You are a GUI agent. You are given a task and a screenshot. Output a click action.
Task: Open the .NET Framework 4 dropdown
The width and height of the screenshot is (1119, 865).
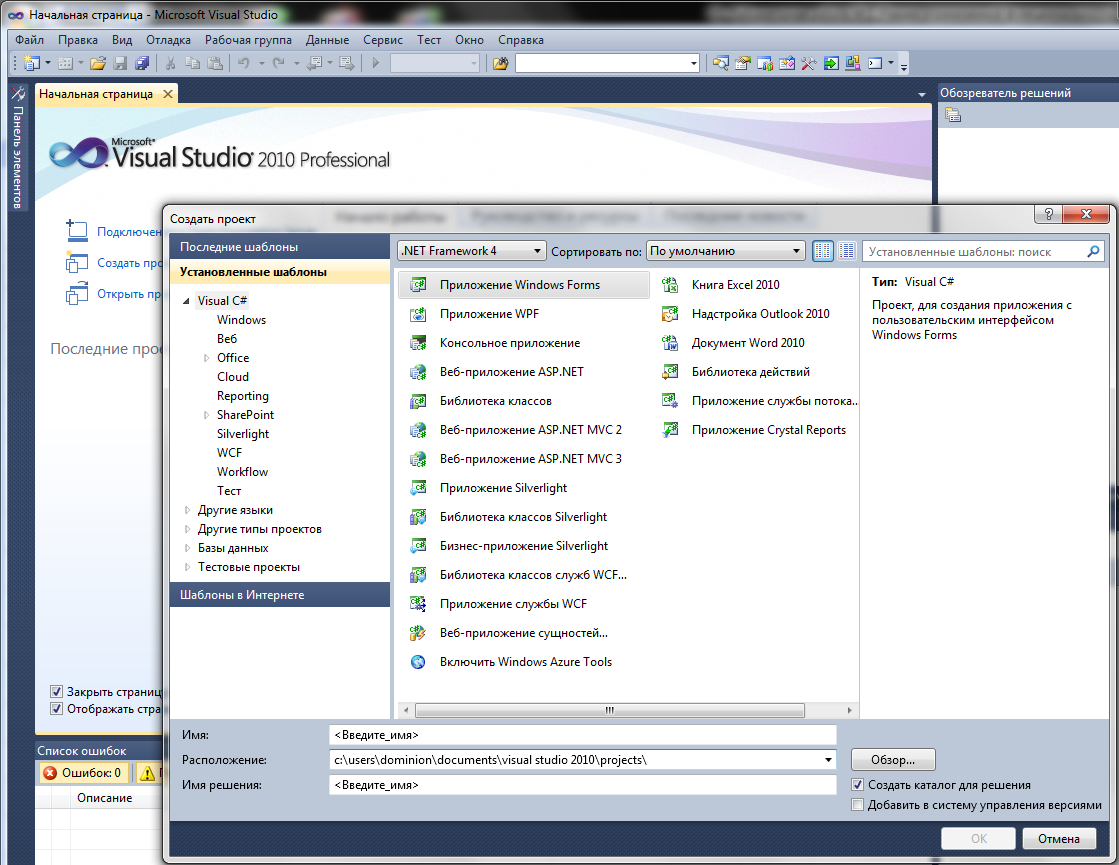pos(472,251)
